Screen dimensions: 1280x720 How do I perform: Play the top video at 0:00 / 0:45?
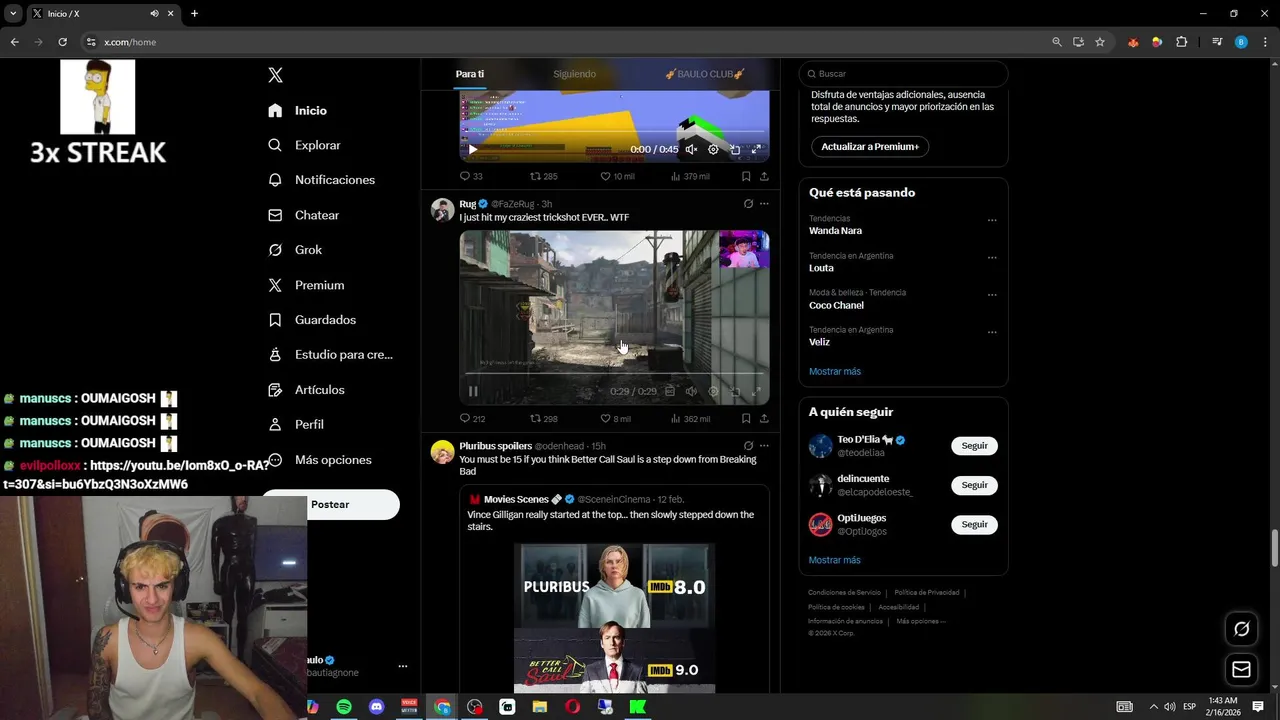[x=473, y=149]
